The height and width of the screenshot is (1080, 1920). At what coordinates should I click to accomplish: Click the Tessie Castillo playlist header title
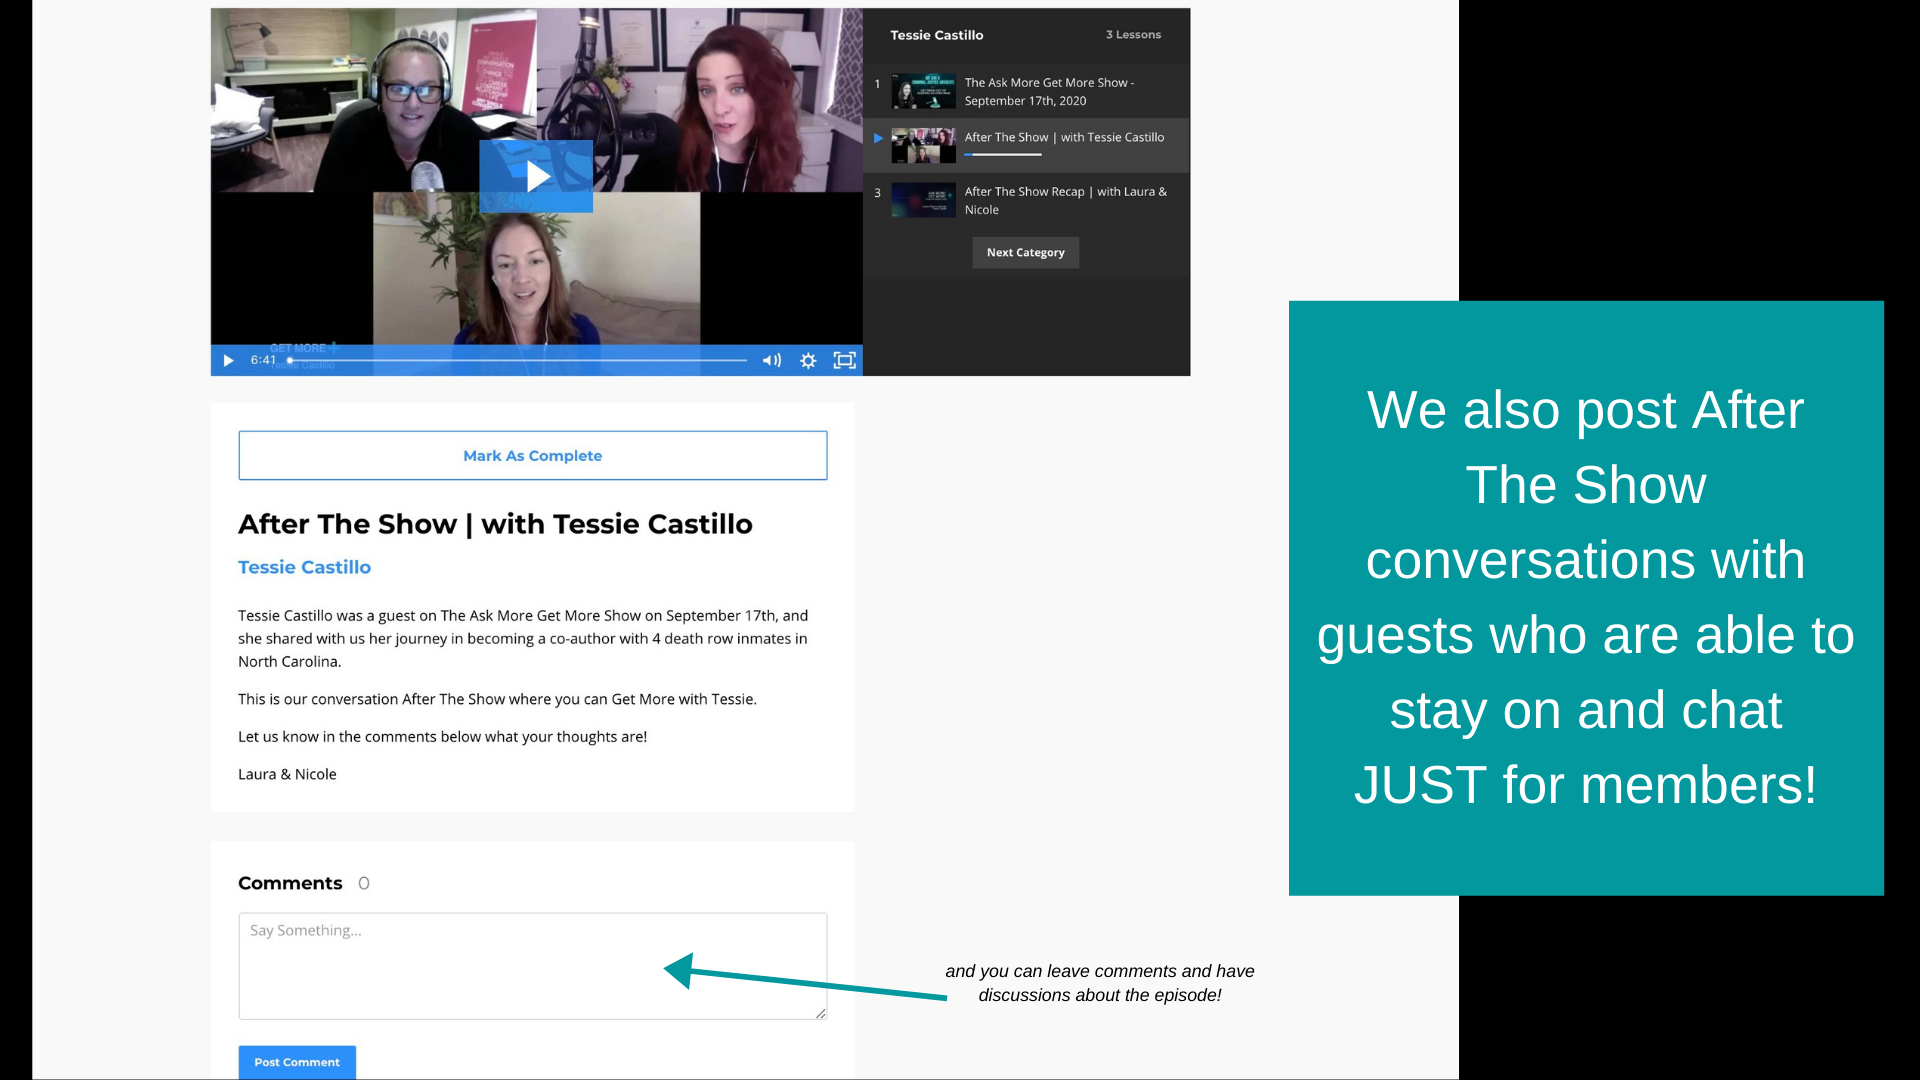(x=936, y=35)
